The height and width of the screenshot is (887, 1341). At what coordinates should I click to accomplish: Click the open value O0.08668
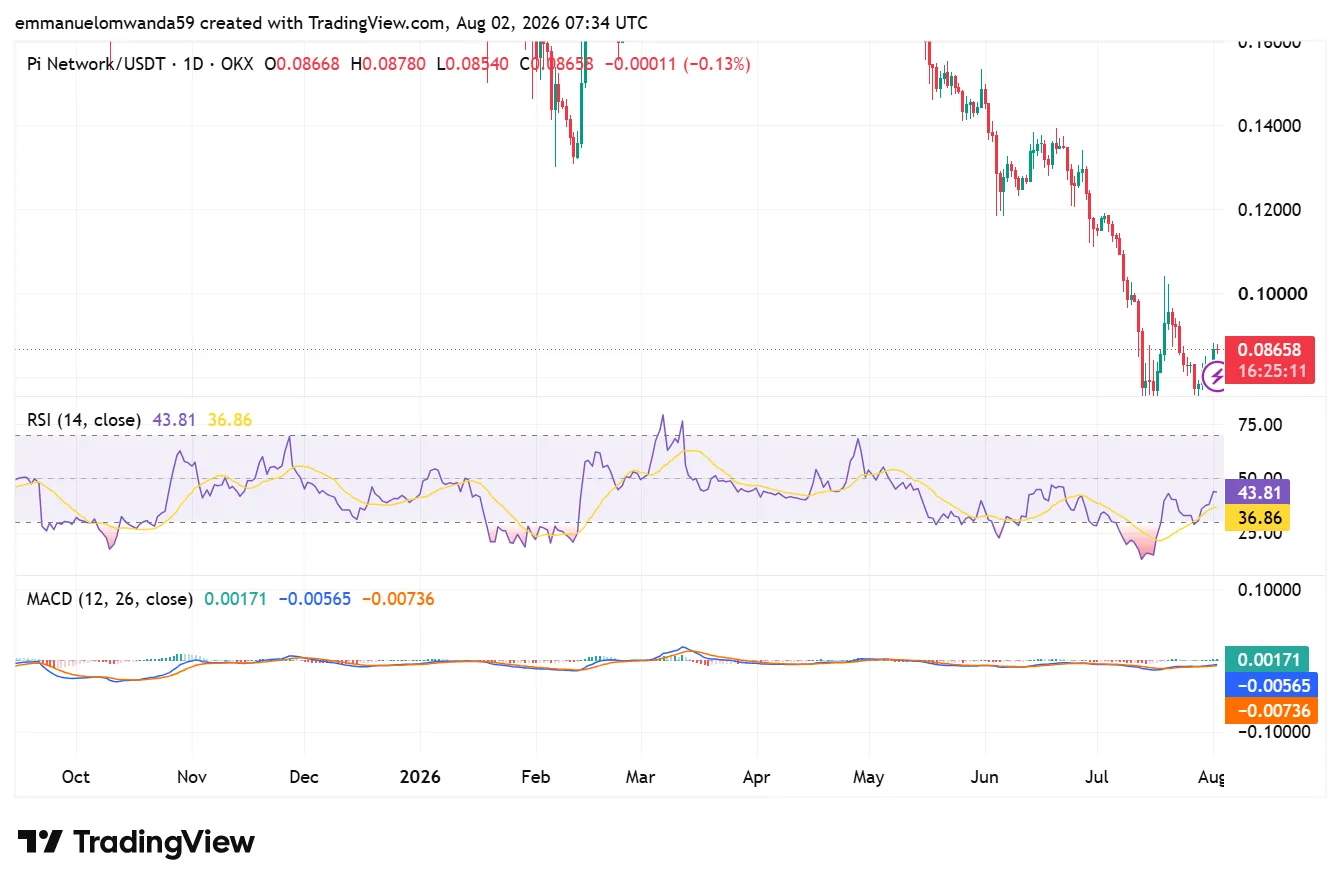302,64
